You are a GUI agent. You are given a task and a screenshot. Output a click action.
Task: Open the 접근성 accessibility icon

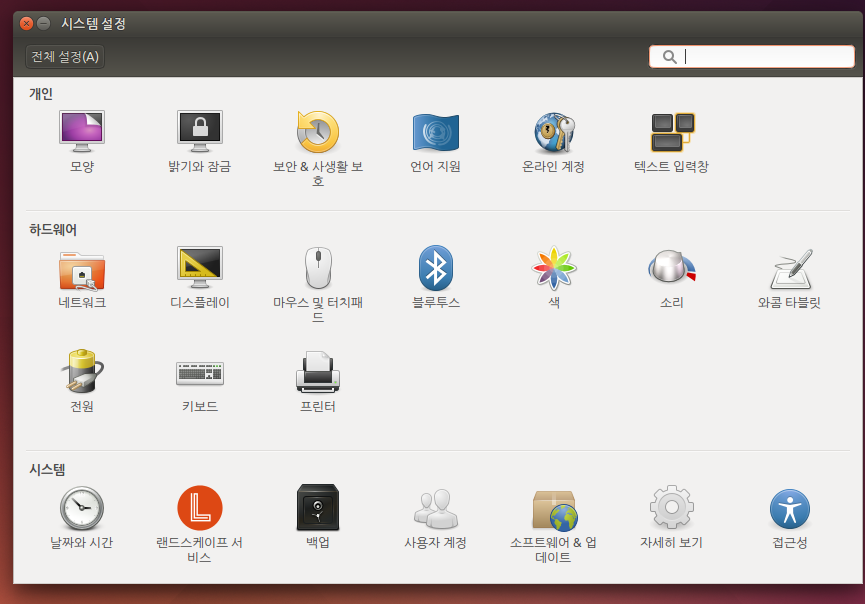790,509
